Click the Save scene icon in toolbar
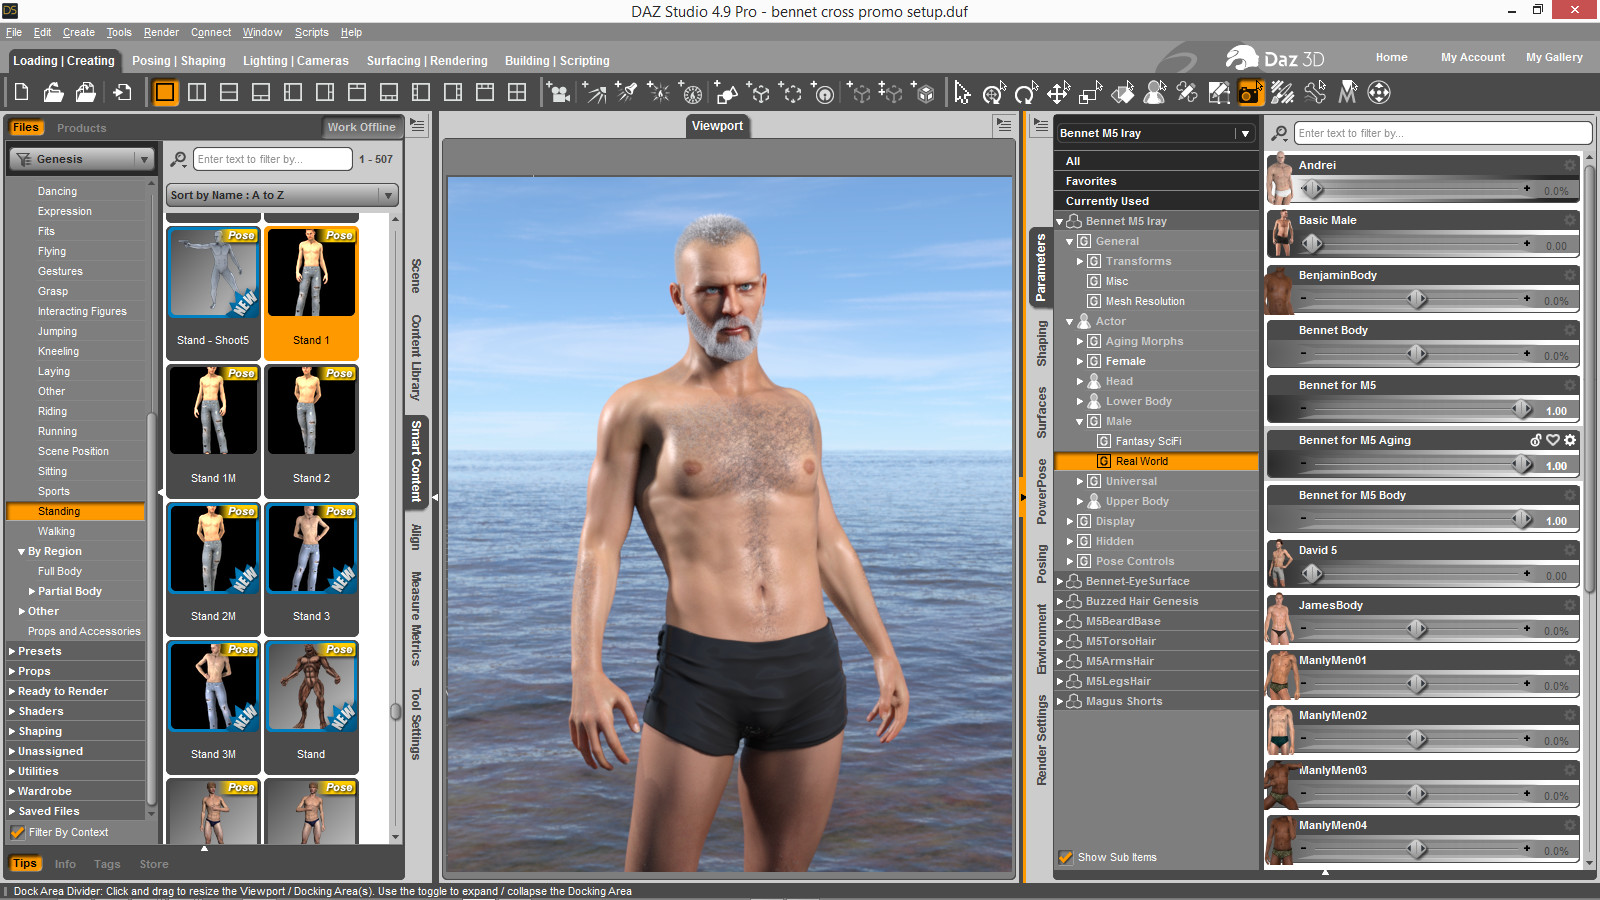Image resolution: width=1600 pixels, height=900 pixels. coord(86,93)
